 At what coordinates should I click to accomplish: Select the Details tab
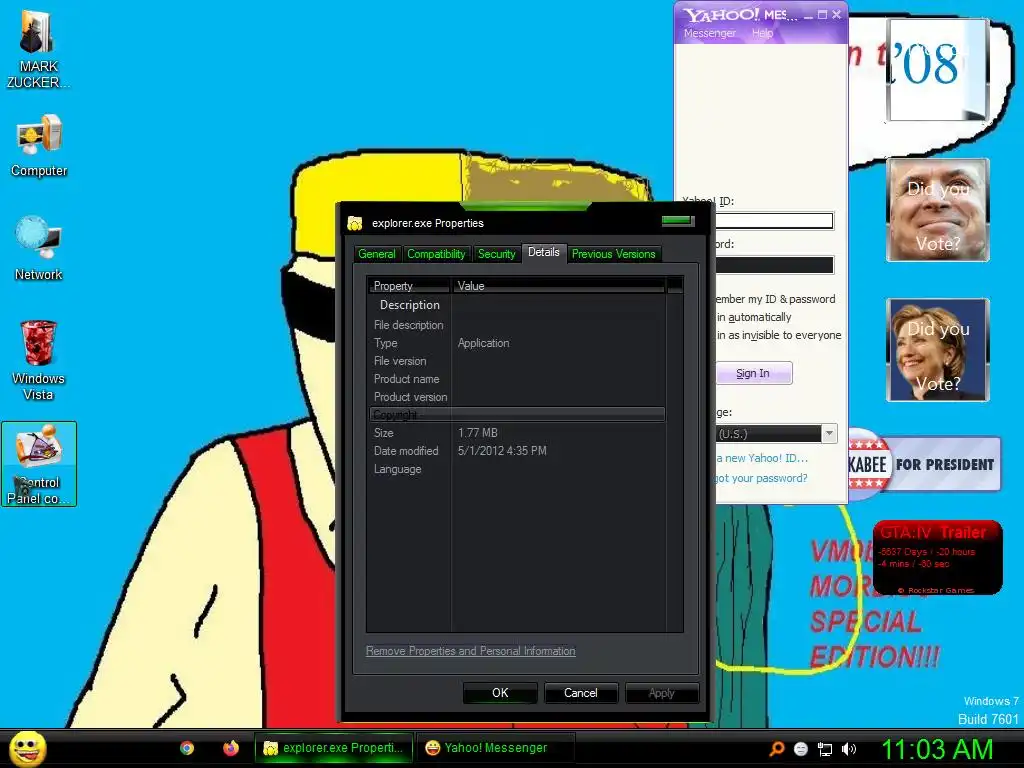click(543, 252)
